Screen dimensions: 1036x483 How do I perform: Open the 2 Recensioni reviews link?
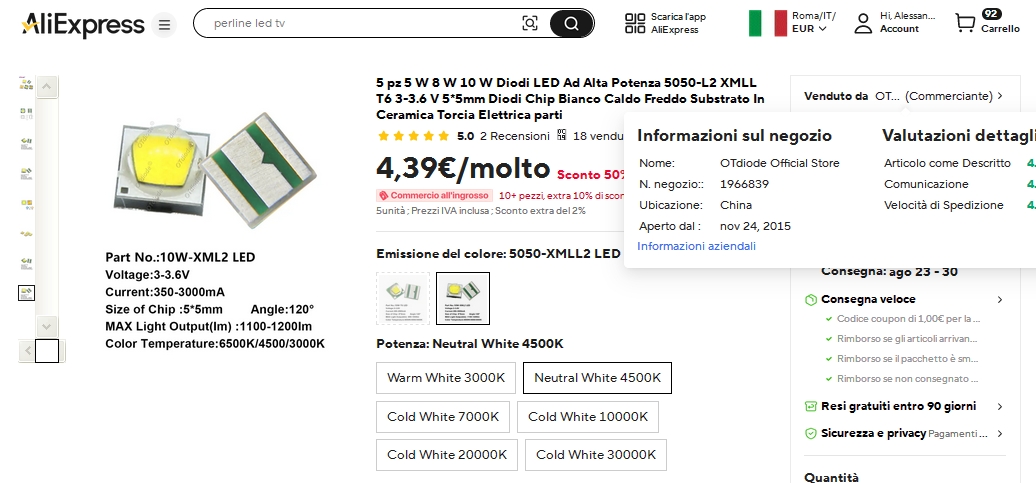coord(515,136)
